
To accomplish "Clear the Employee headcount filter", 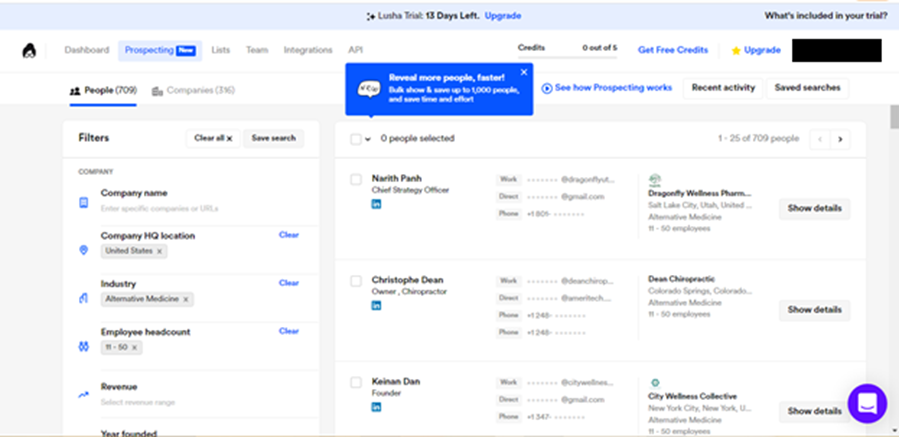I will pos(288,331).
